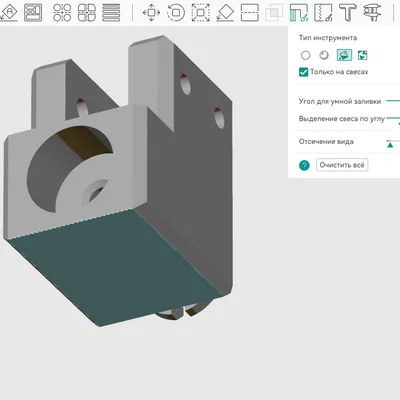400x400 pixels.
Task: Select the Lay on face tool
Action: coord(225,13)
